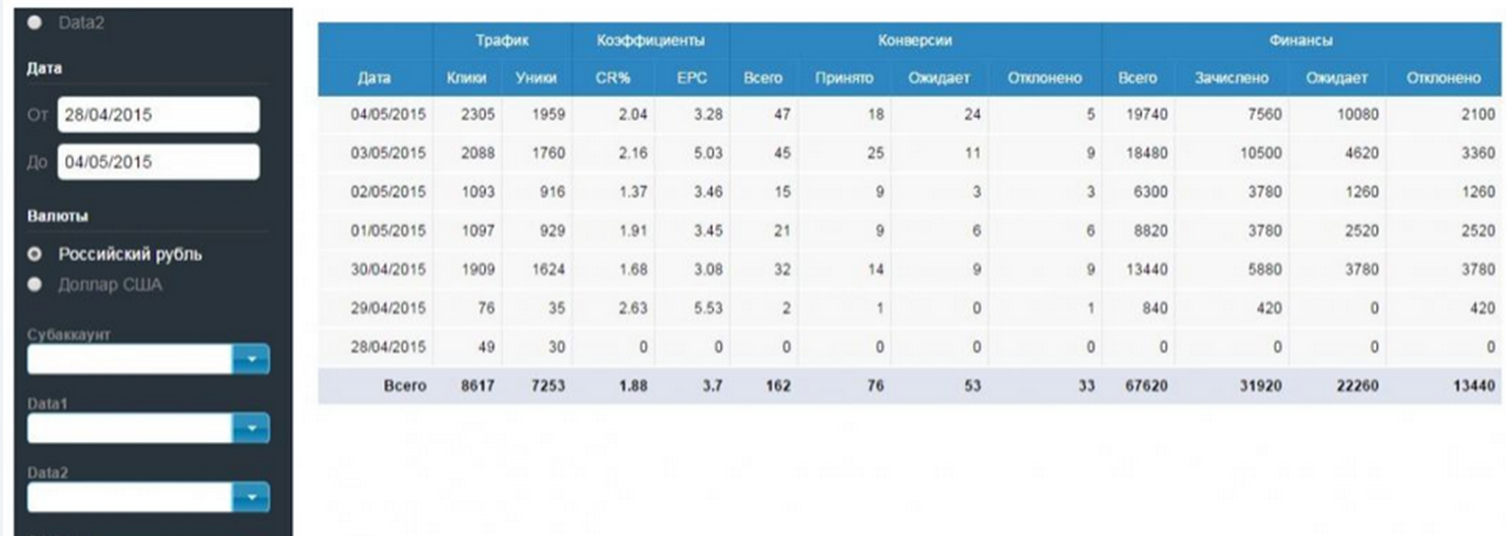Click the Трафик group header

point(502,41)
